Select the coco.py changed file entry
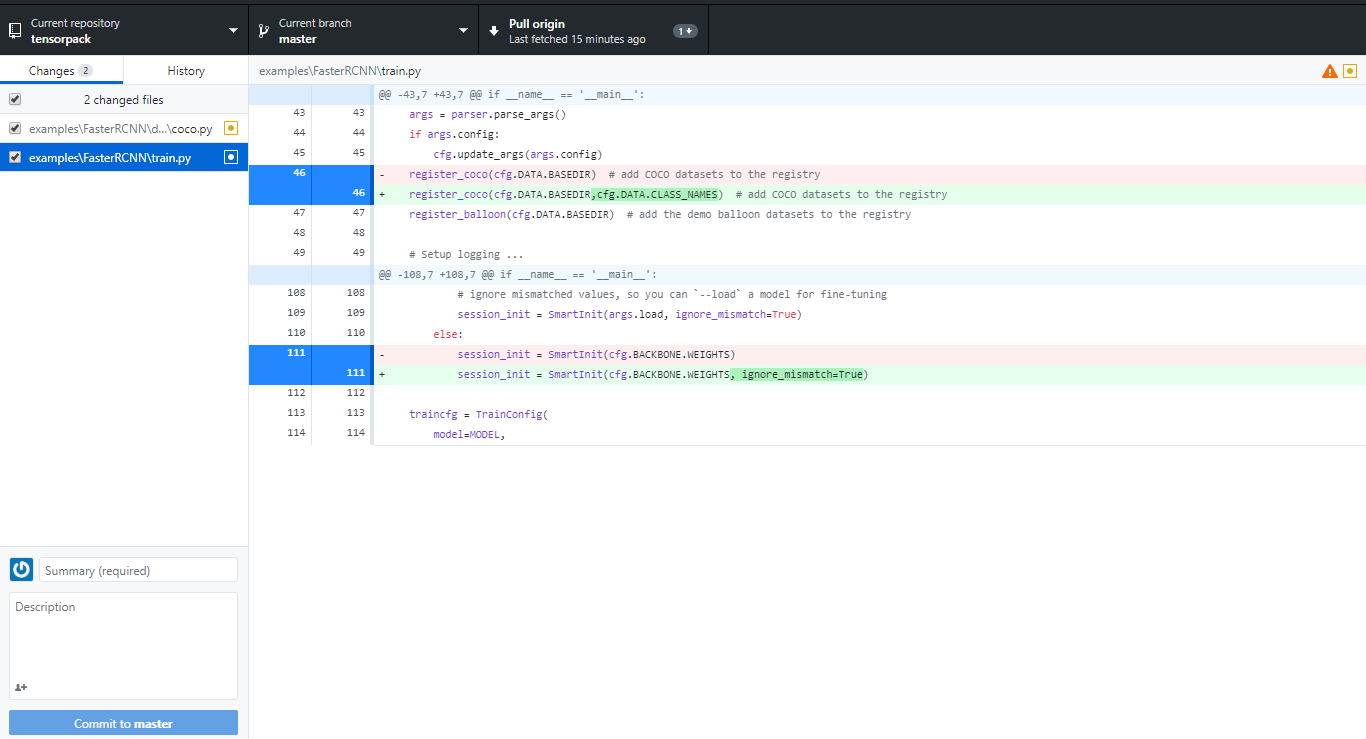 tap(120, 128)
